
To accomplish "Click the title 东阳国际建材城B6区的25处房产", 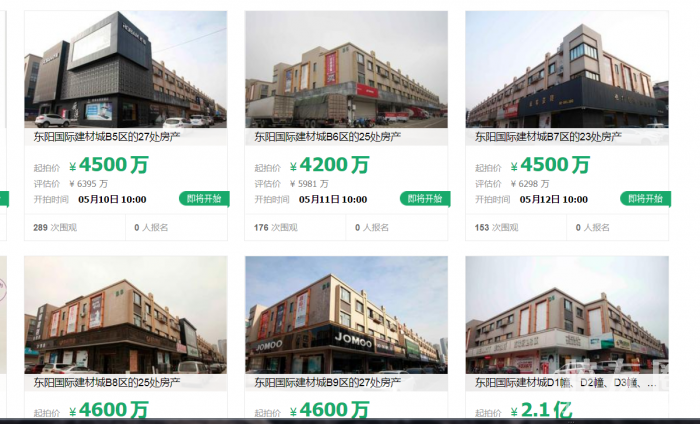I will coord(327,137).
